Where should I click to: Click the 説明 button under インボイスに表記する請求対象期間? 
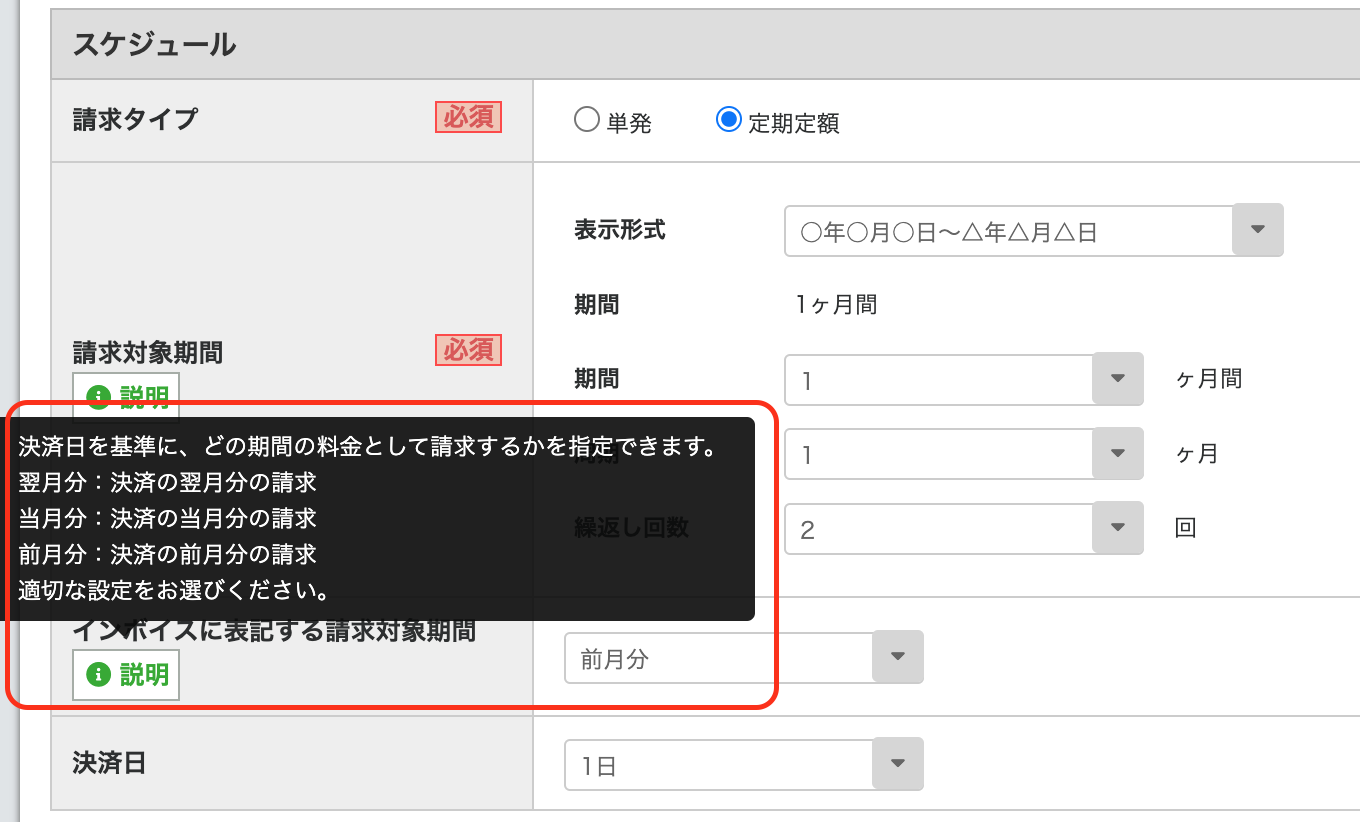pyautogui.click(x=126, y=675)
